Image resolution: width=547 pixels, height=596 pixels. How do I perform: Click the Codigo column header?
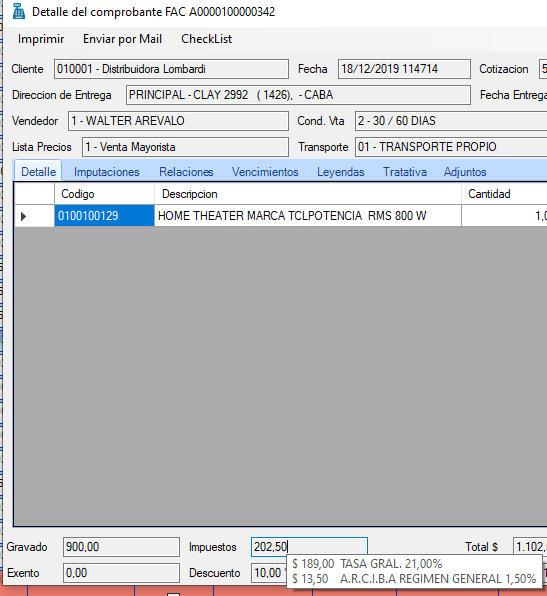104,194
